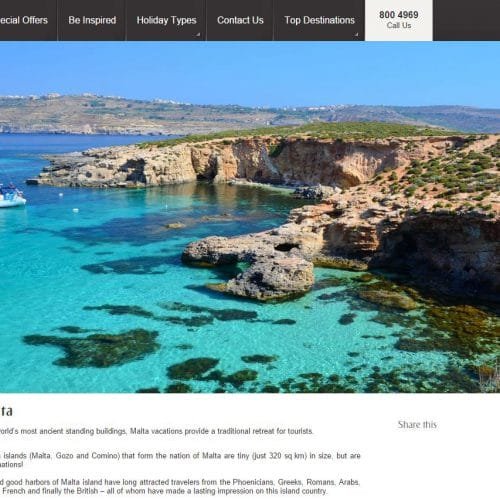Click the paragraph about Phoenicians and Greeks
Screen dimensions: 500x500
coord(180,487)
